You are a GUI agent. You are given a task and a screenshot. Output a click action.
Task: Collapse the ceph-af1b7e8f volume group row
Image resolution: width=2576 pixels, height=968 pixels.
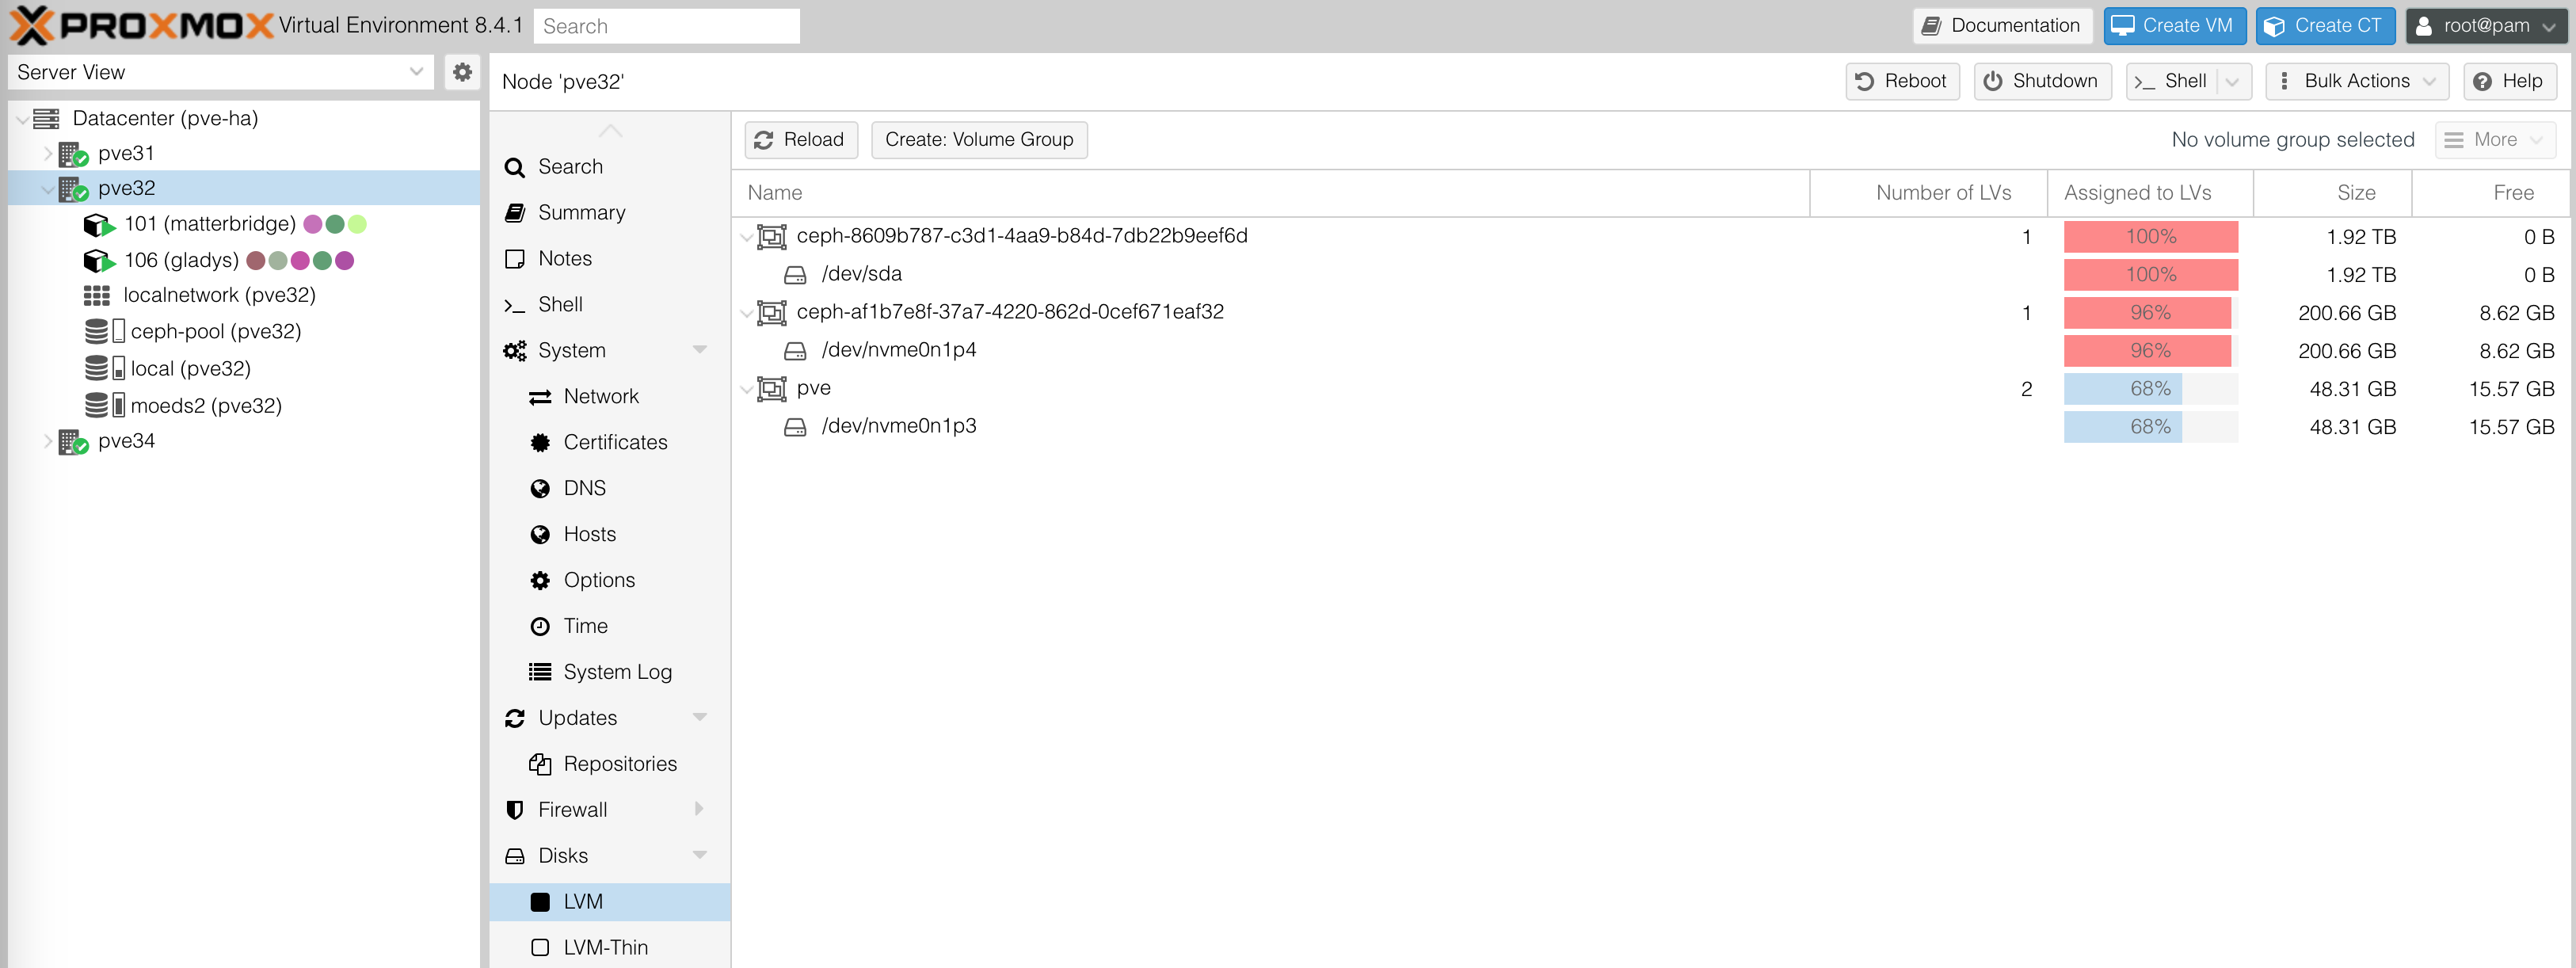click(746, 313)
